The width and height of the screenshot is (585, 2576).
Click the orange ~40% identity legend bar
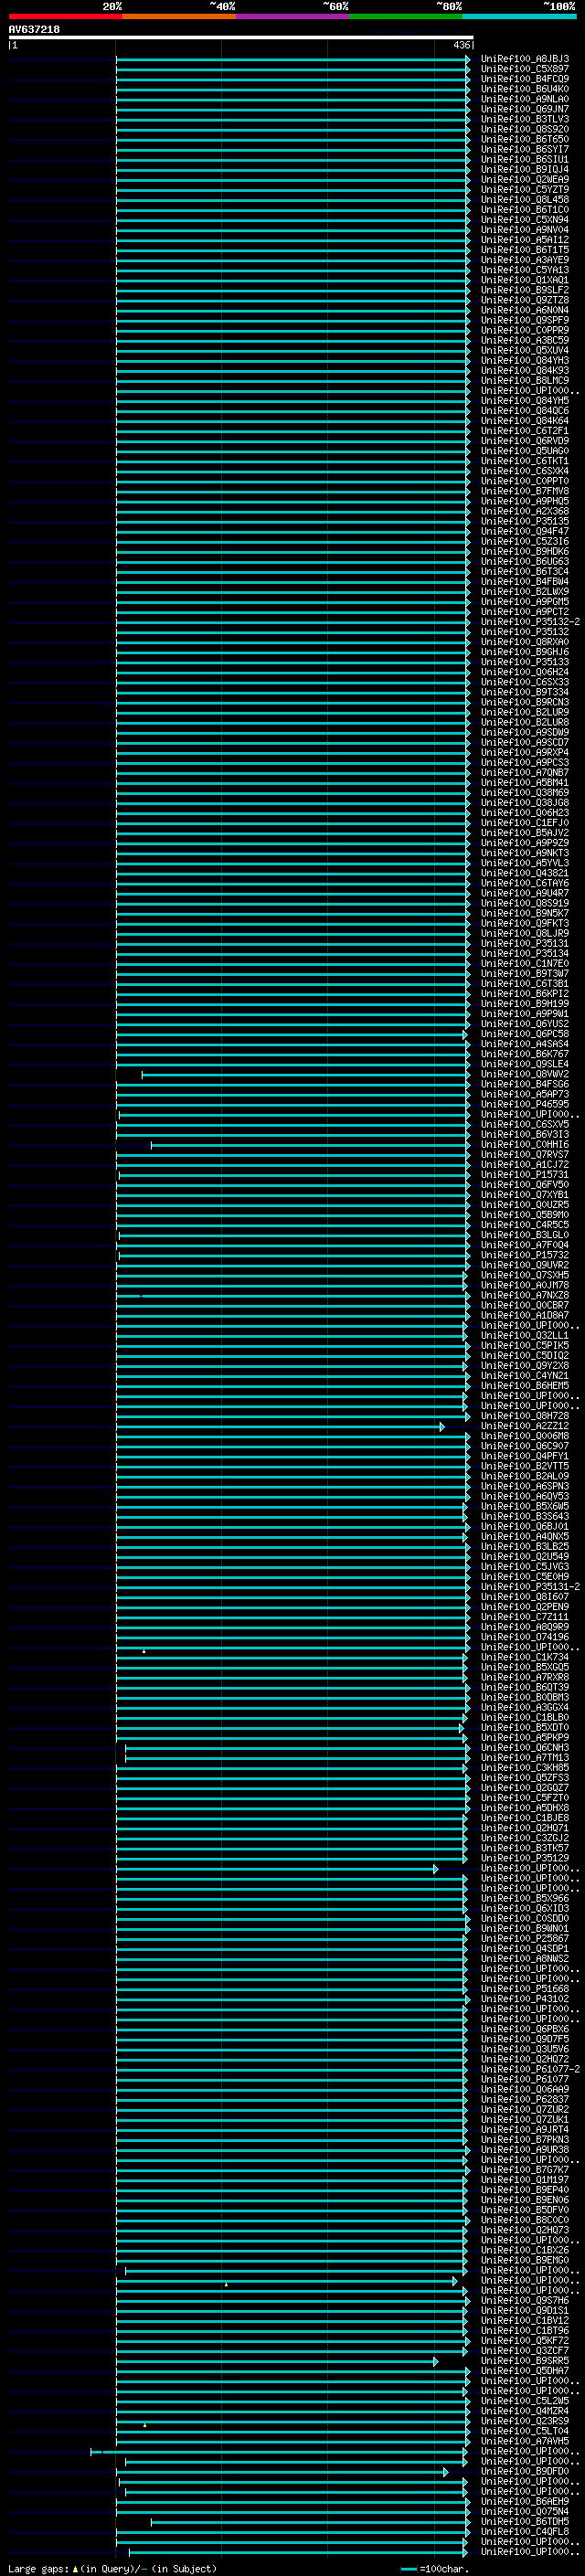point(179,16)
